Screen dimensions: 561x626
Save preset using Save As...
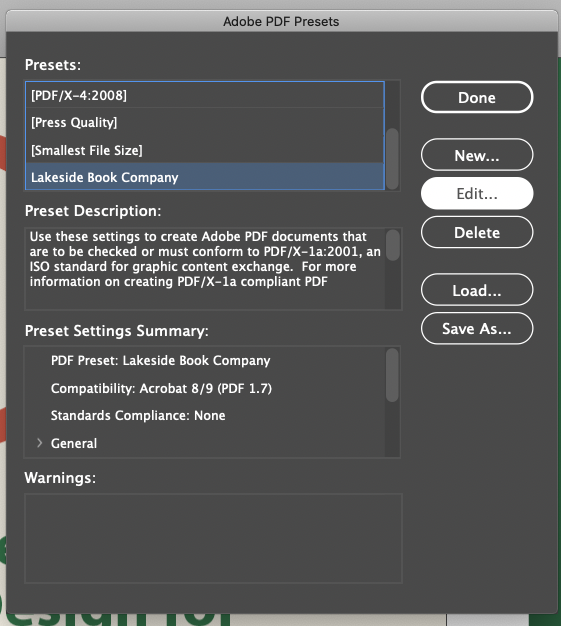click(x=477, y=329)
